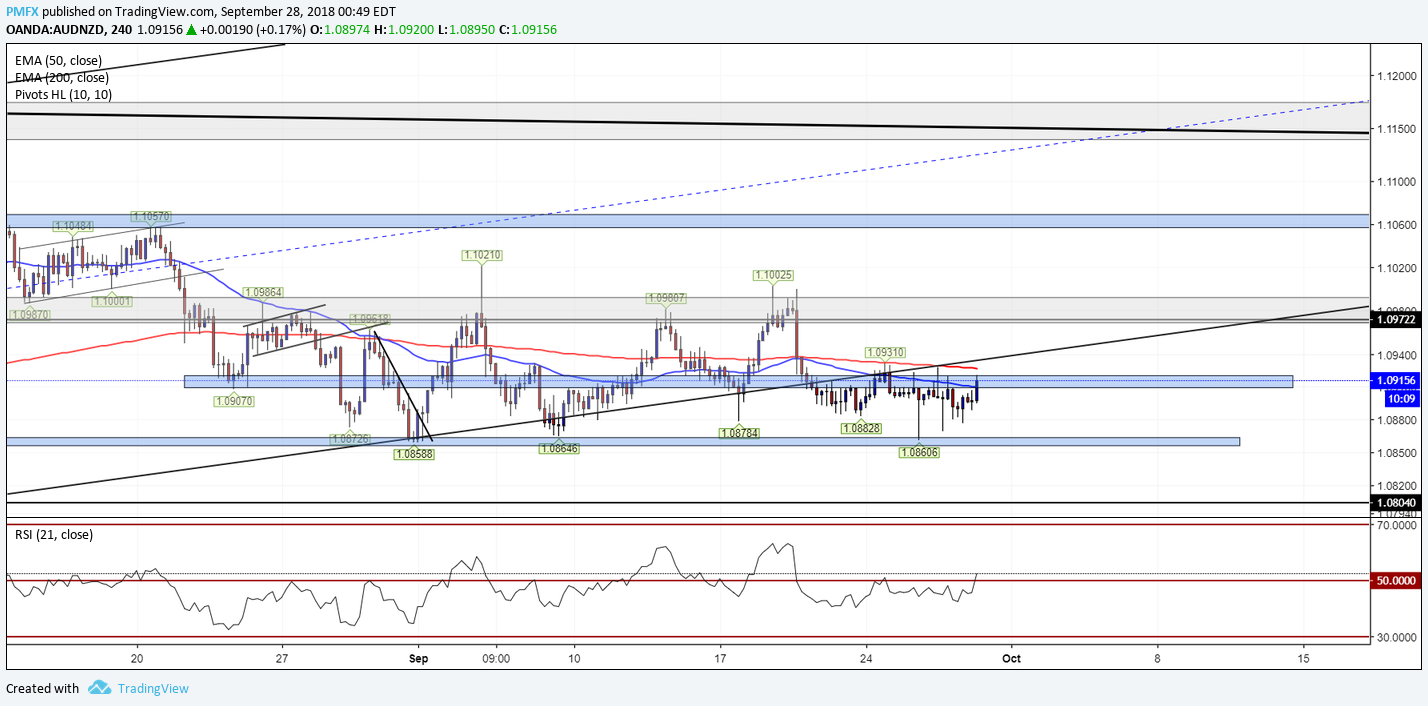Viewport: 1428px width, 706px height.
Task: Click the Oct date on time axis
Action: coord(1011,659)
